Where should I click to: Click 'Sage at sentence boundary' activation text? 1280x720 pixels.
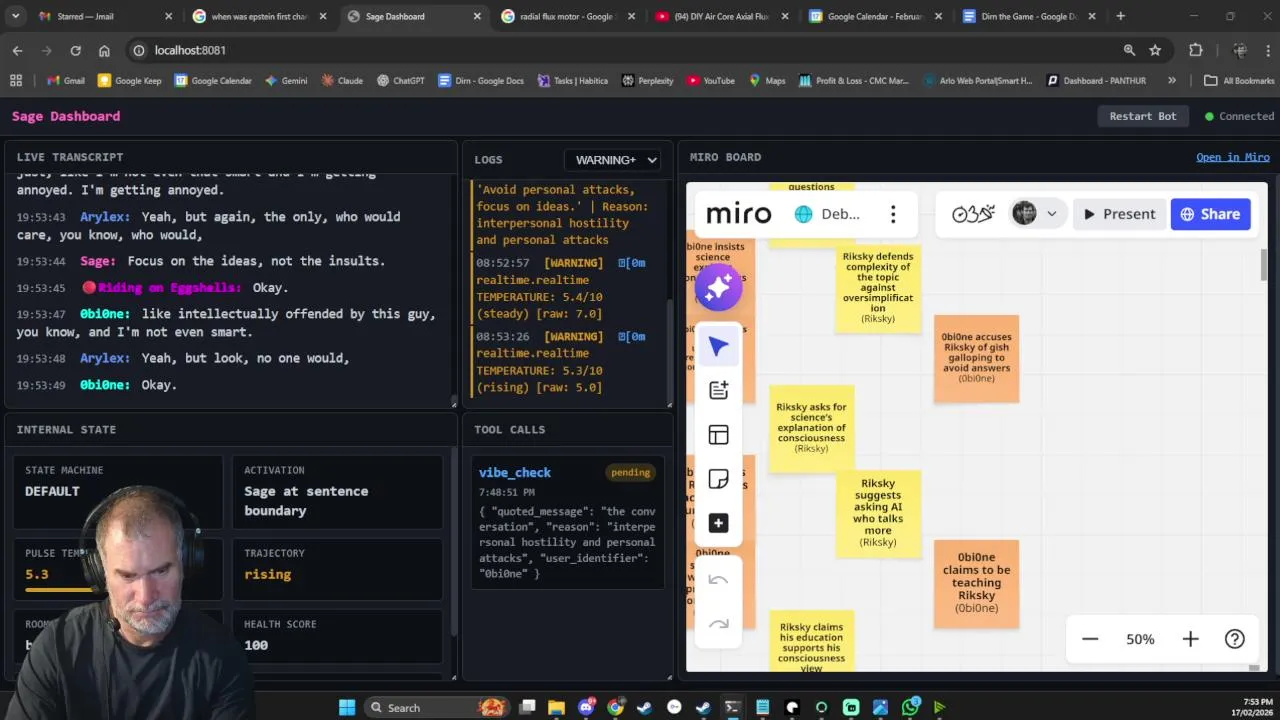[306, 500]
